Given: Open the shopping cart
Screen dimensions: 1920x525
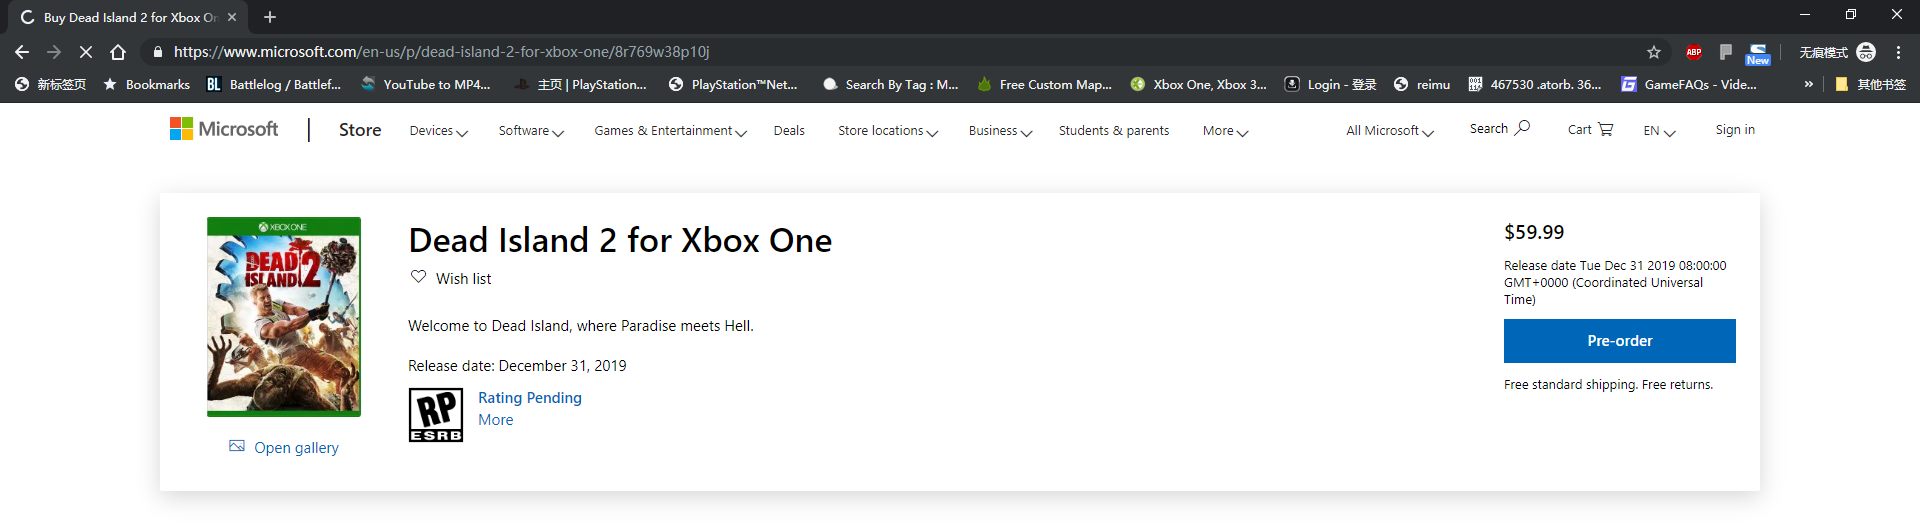Looking at the screenshot, I should (1590, 130).
